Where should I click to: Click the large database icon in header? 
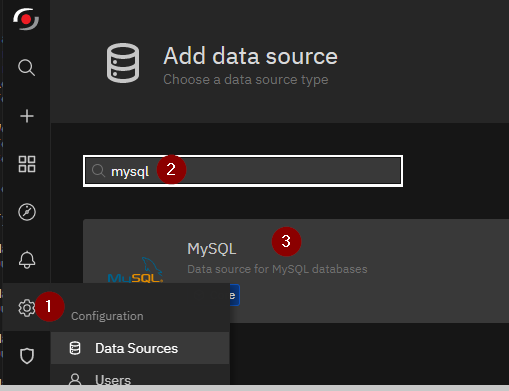pyautogui.click(x=123, y=63)
